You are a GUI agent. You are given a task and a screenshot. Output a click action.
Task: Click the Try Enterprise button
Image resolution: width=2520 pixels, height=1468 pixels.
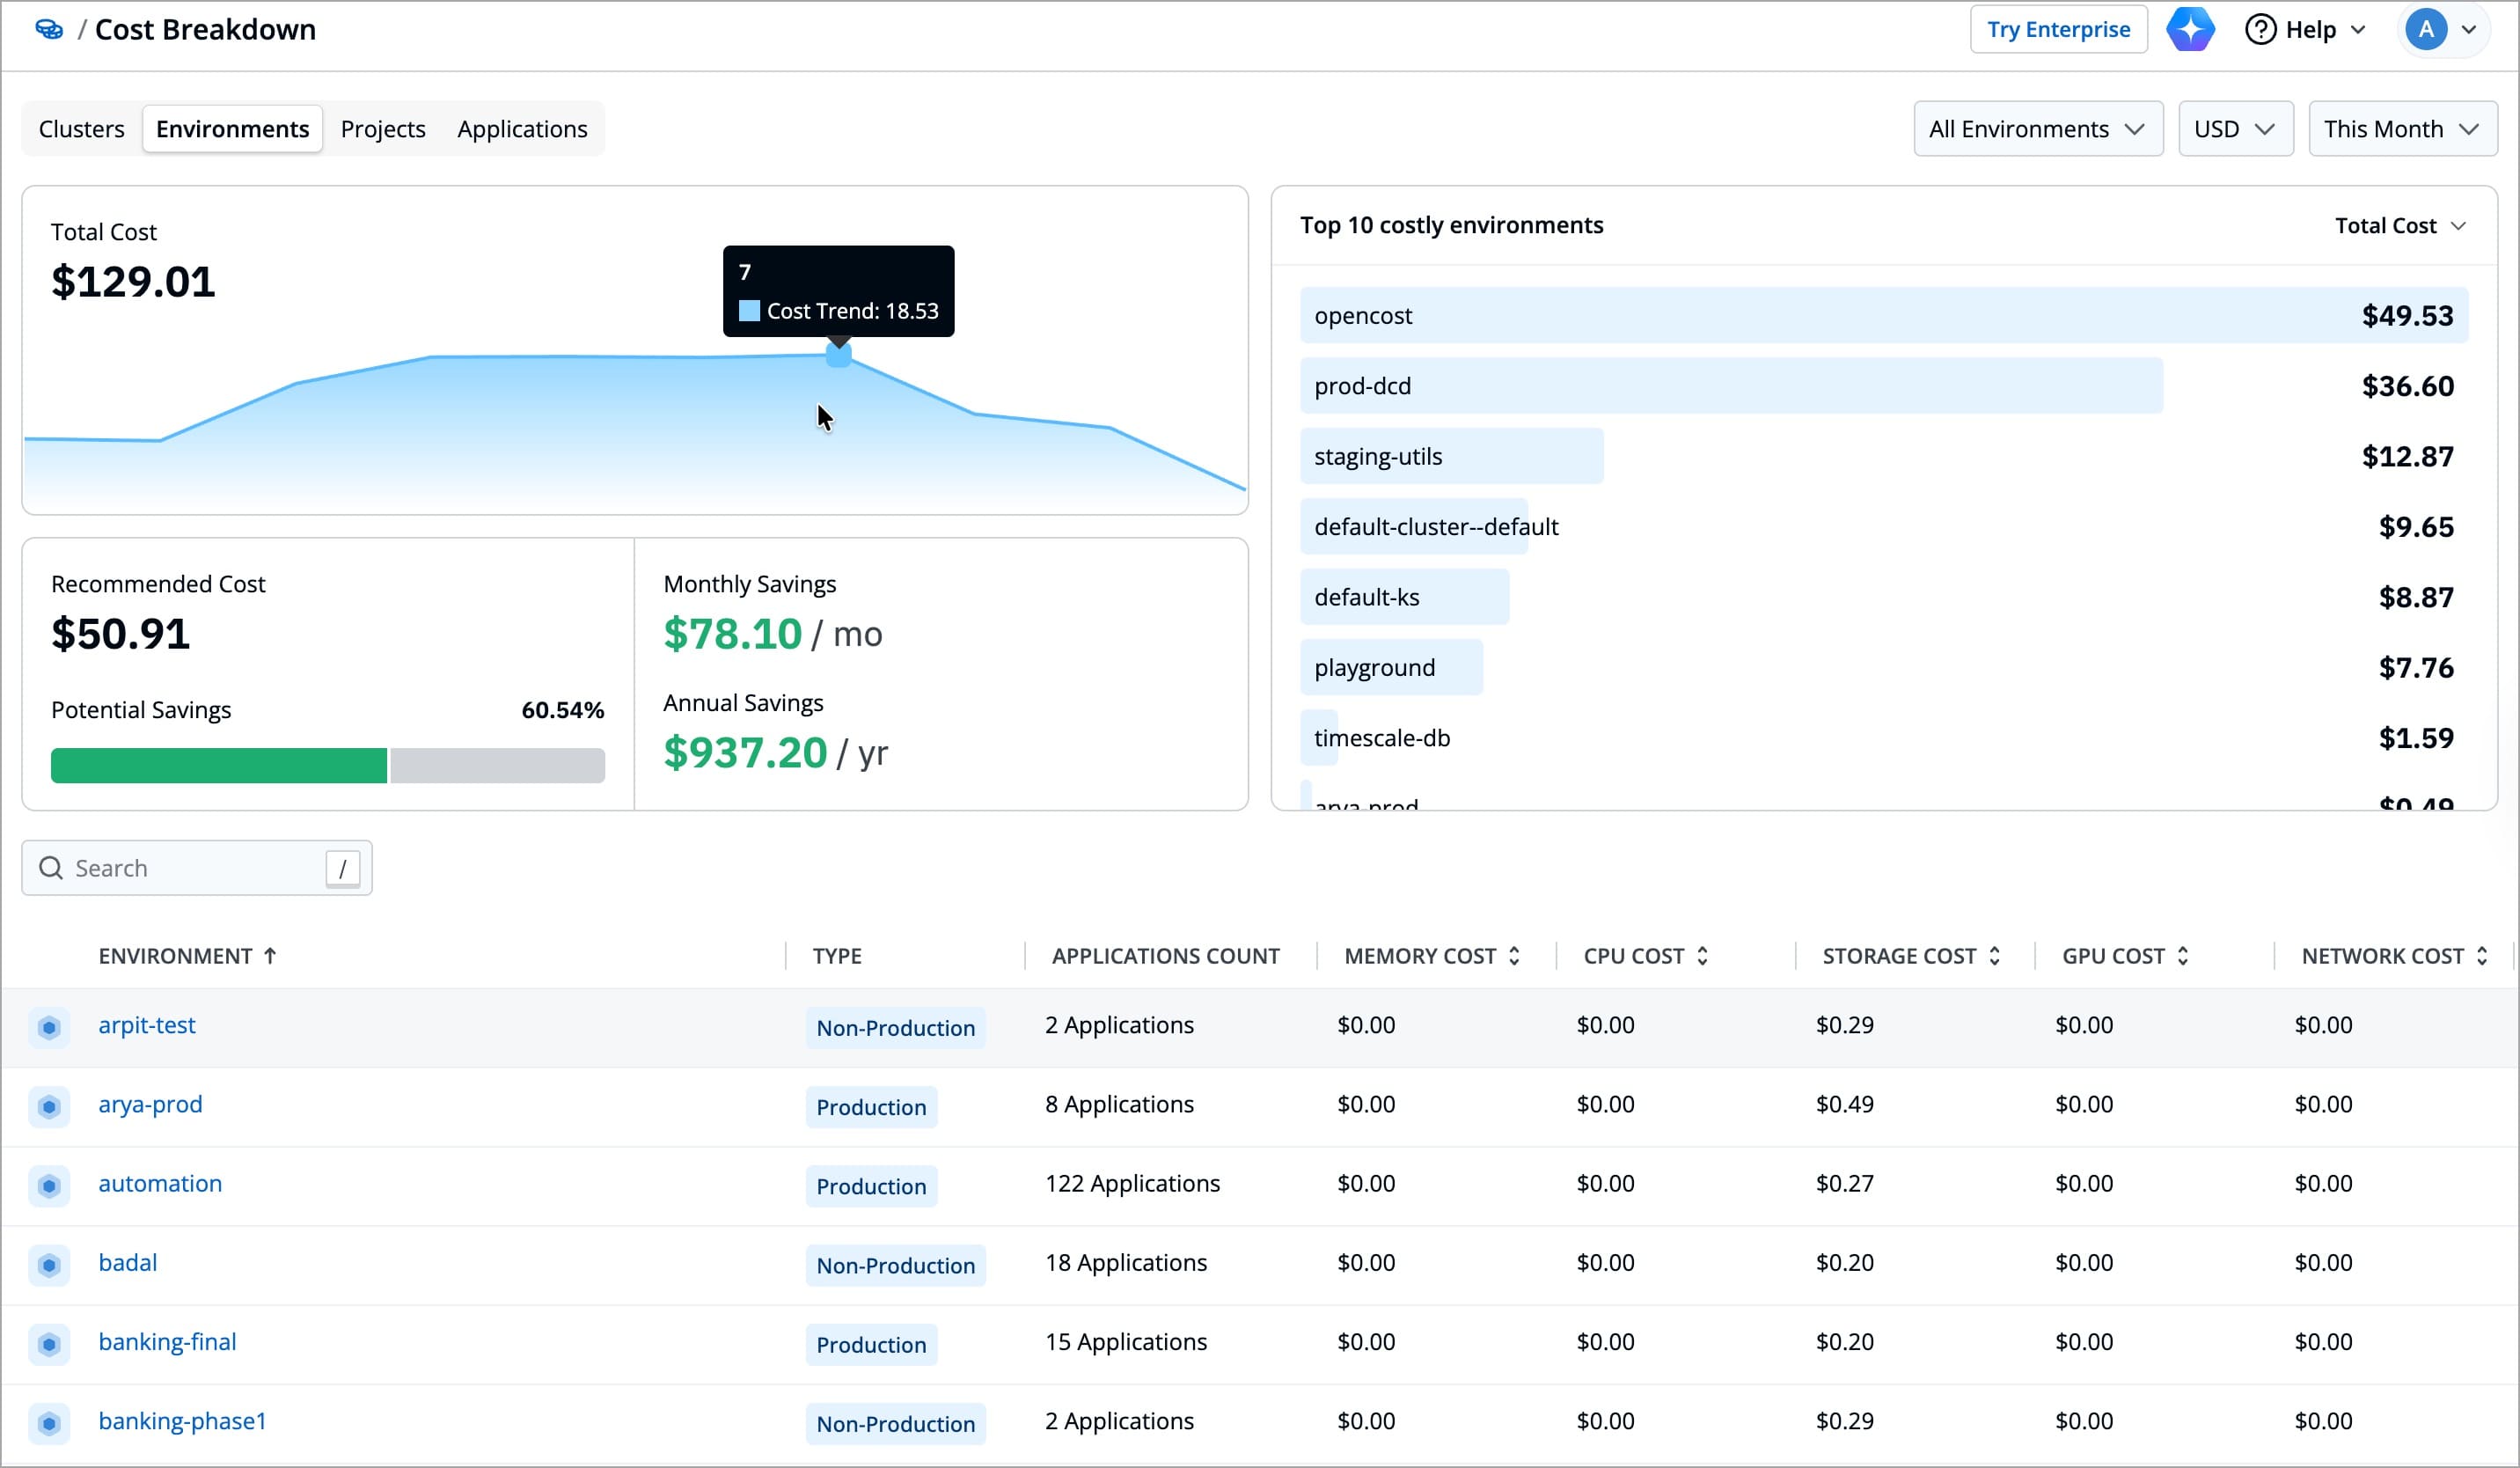click(x=2057, y=29)
